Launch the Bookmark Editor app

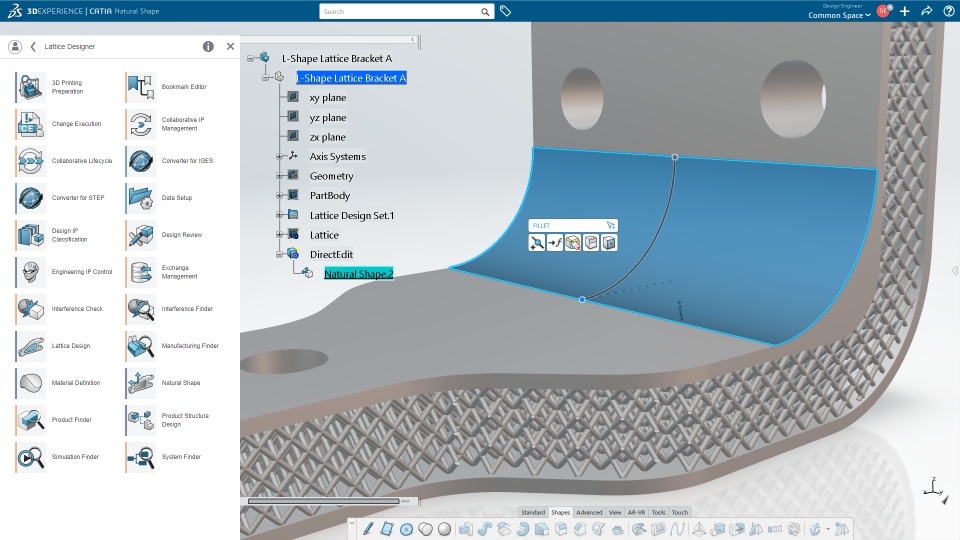(x=141, y=87)
